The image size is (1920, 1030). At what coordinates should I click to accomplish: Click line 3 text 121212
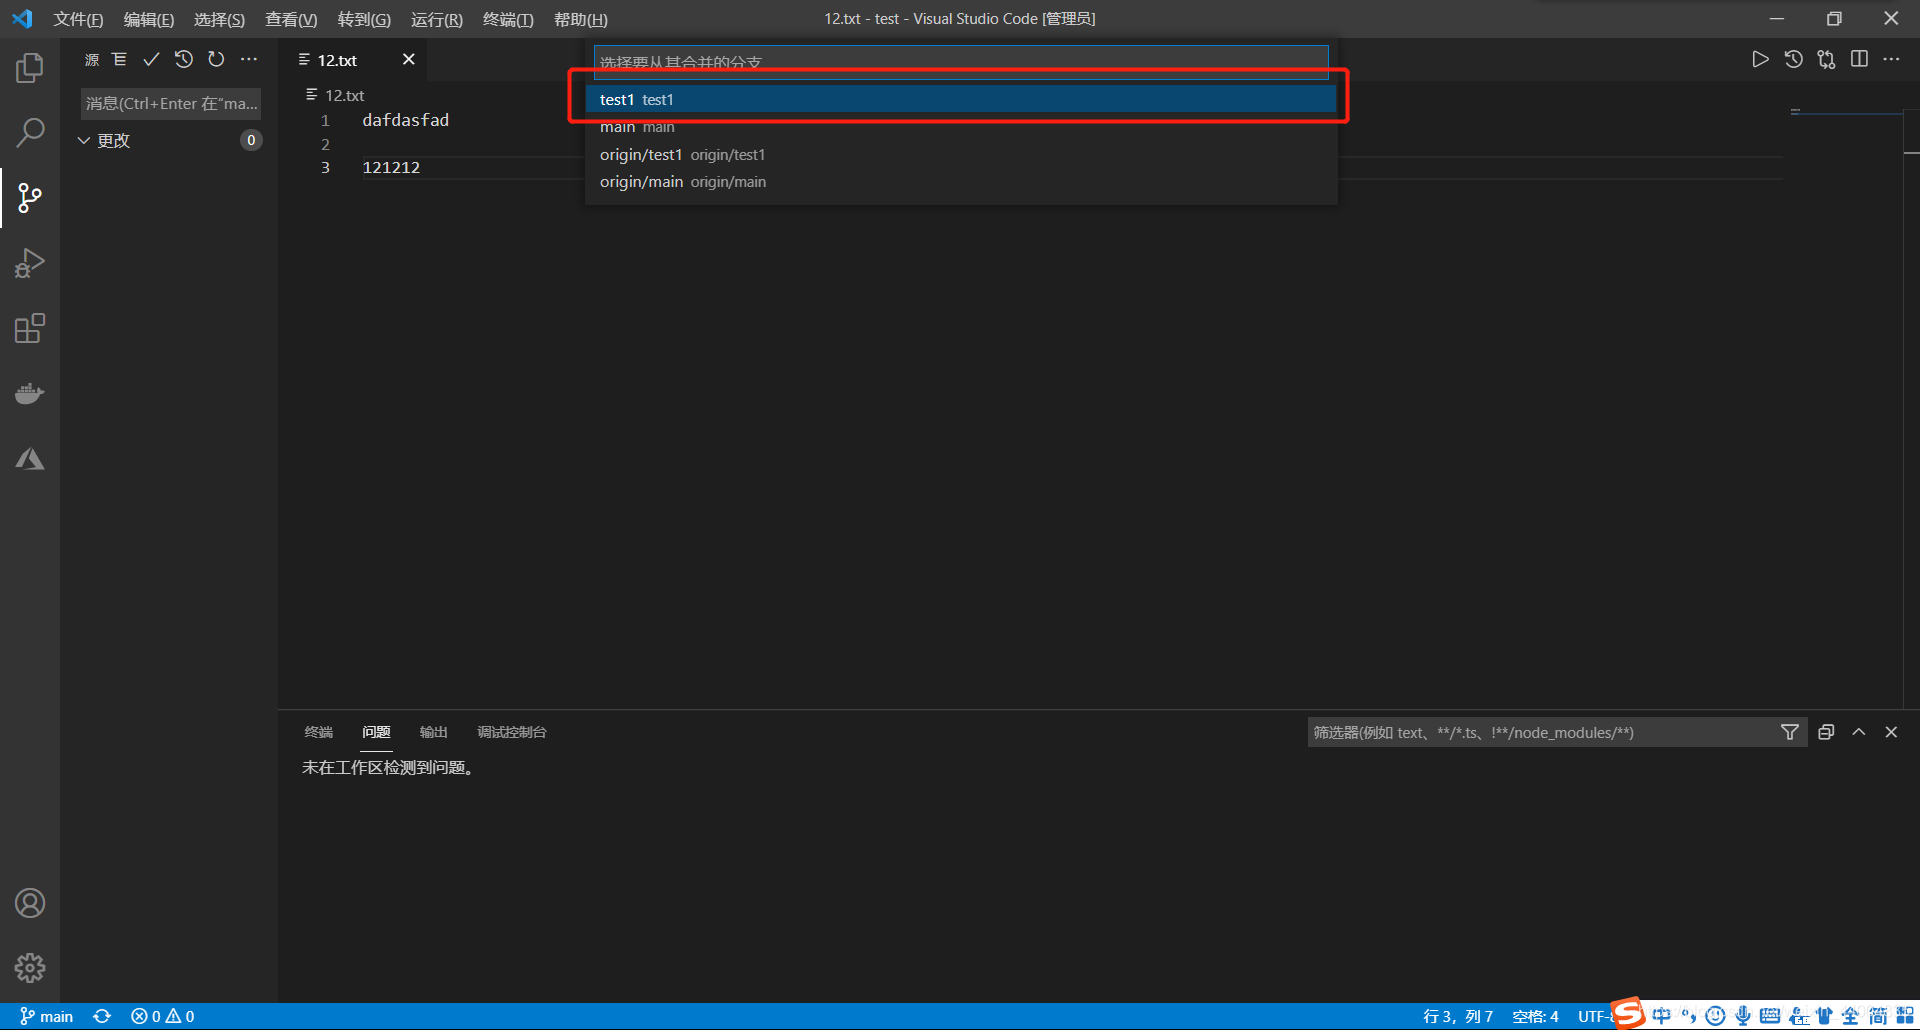pyautogui.click(x=391, y=167)
